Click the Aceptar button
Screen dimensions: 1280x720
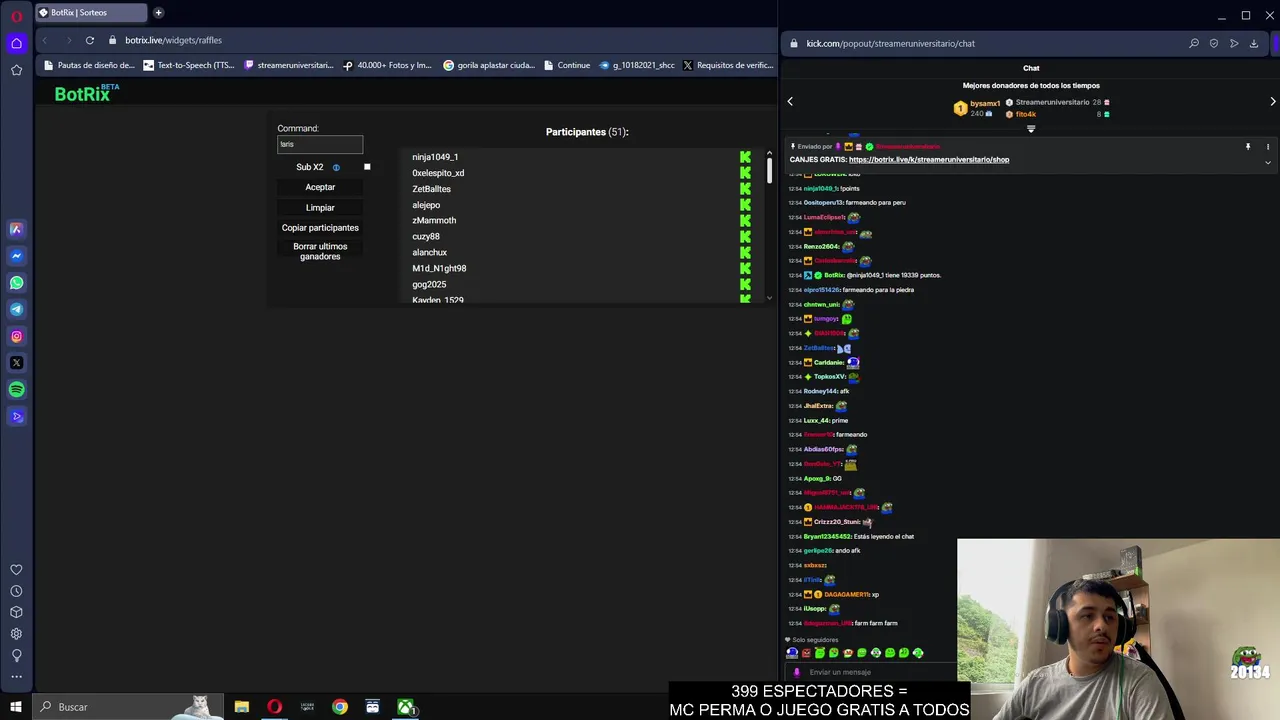pyautogui.click(x=320, y=187)
